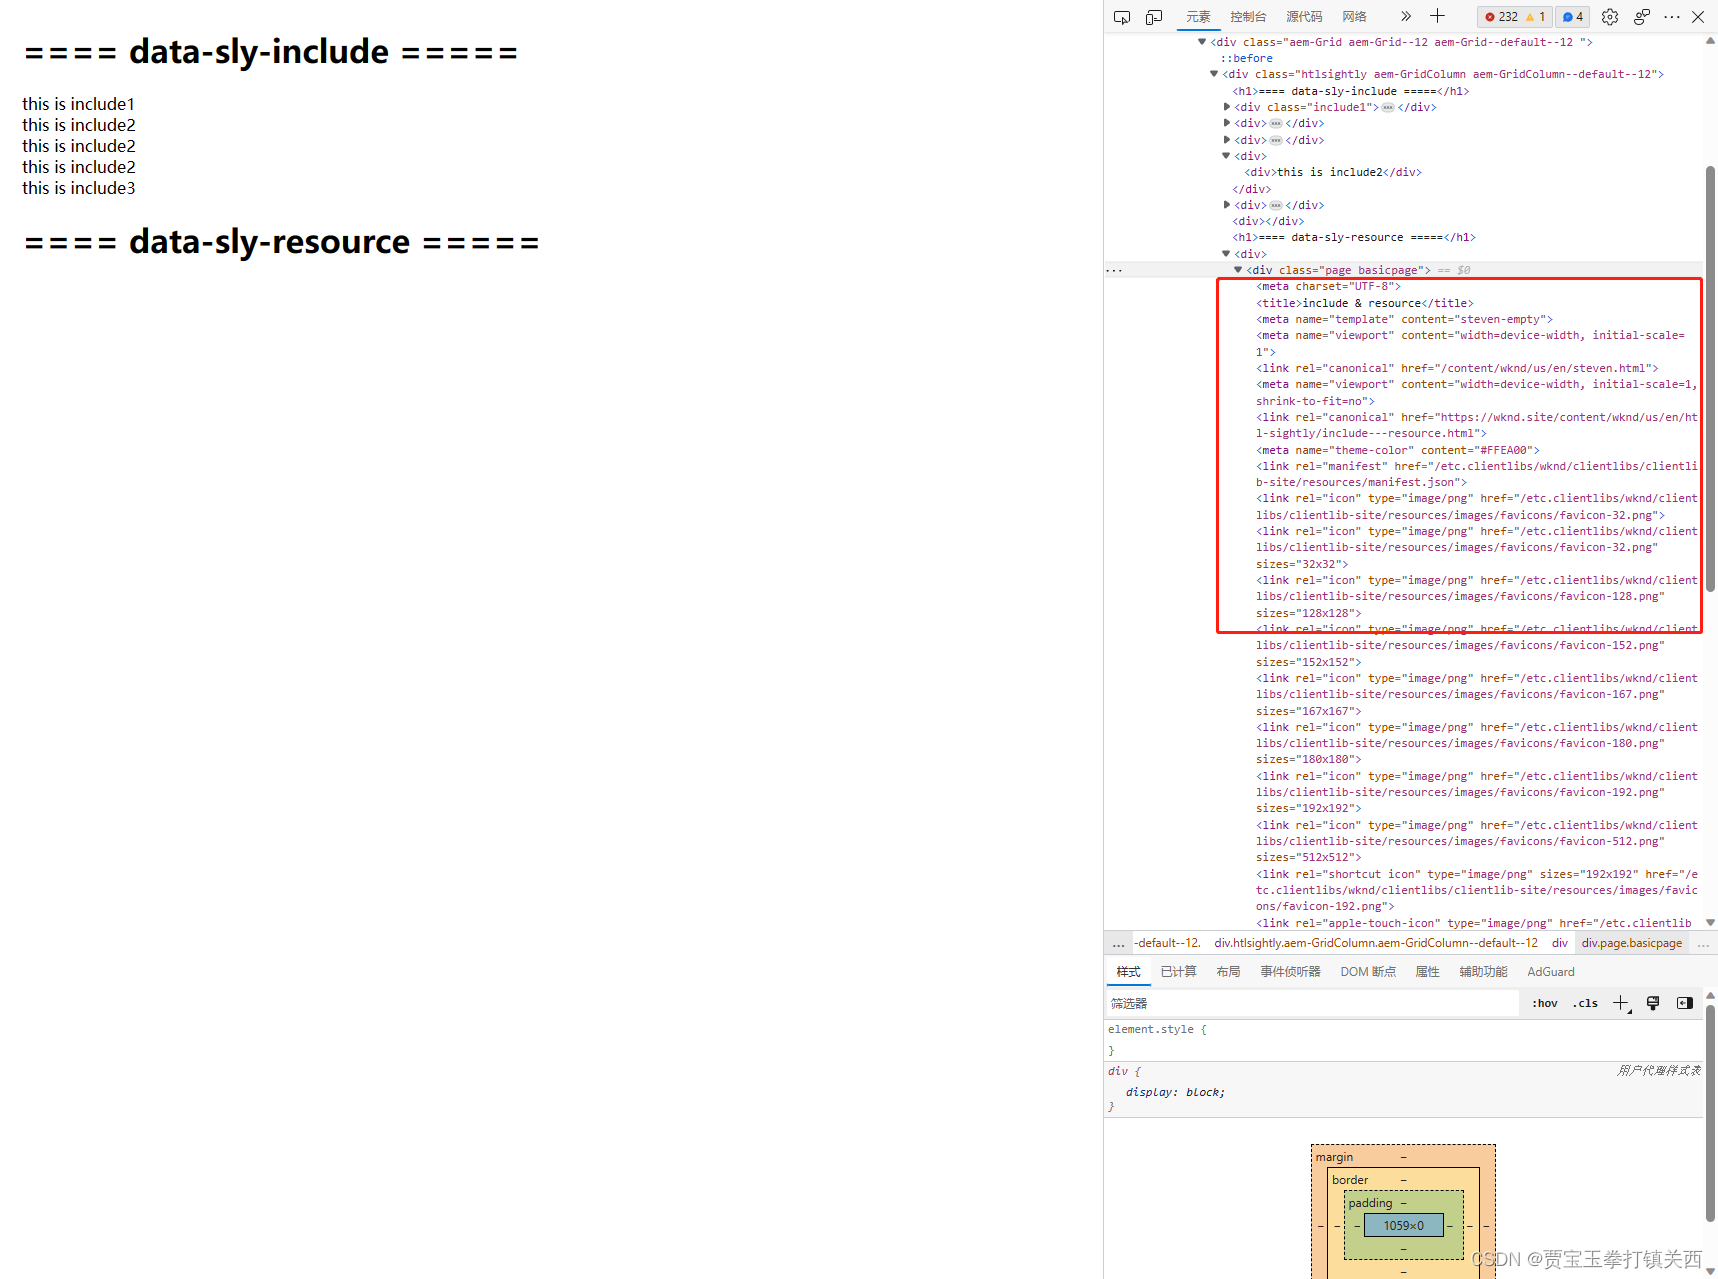This screenshot has height=1279, width=1718.
Task: Switch to the 控制台 panel
Action: click(1248, 16)
